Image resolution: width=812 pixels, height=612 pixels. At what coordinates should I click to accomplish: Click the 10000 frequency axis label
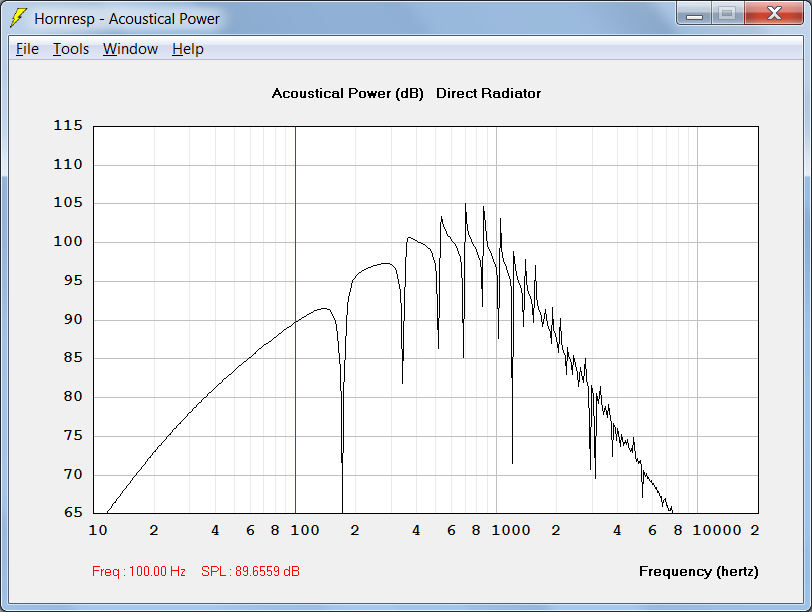pos(717,530)
